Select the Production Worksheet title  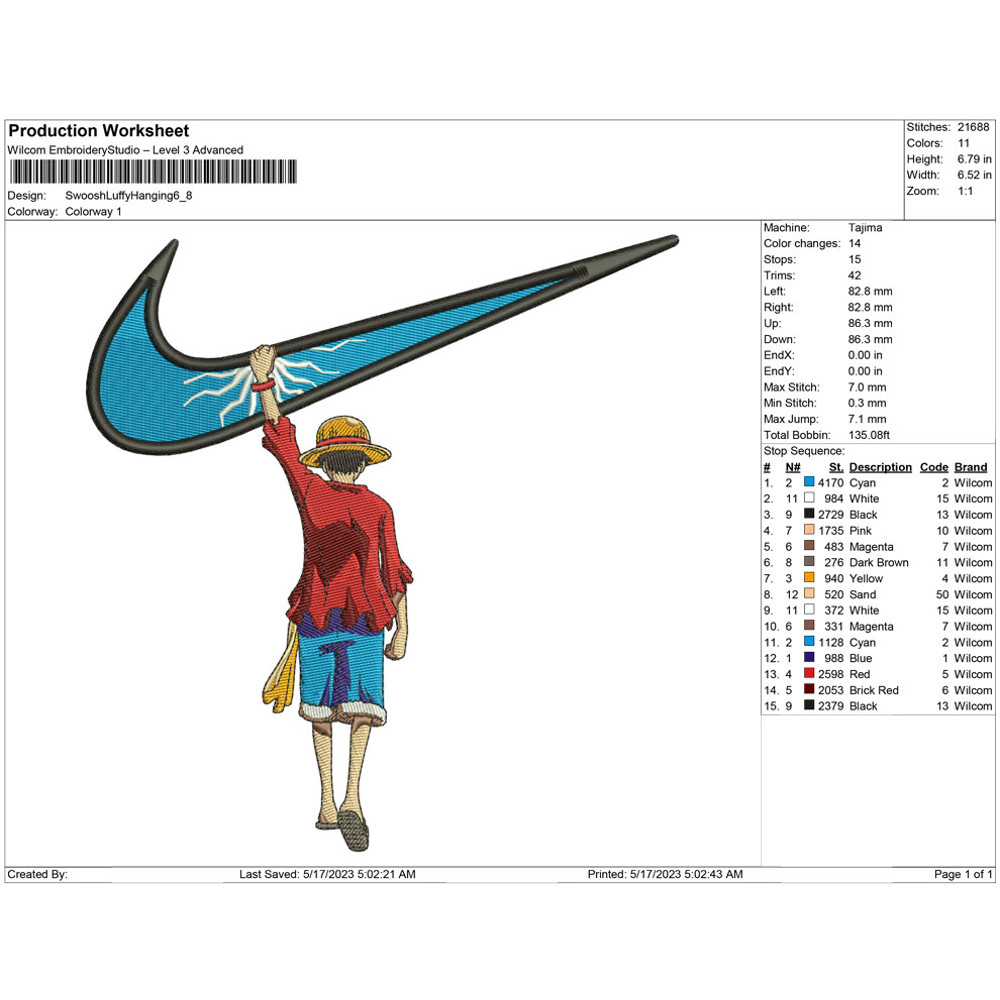[x=96, y=130]
